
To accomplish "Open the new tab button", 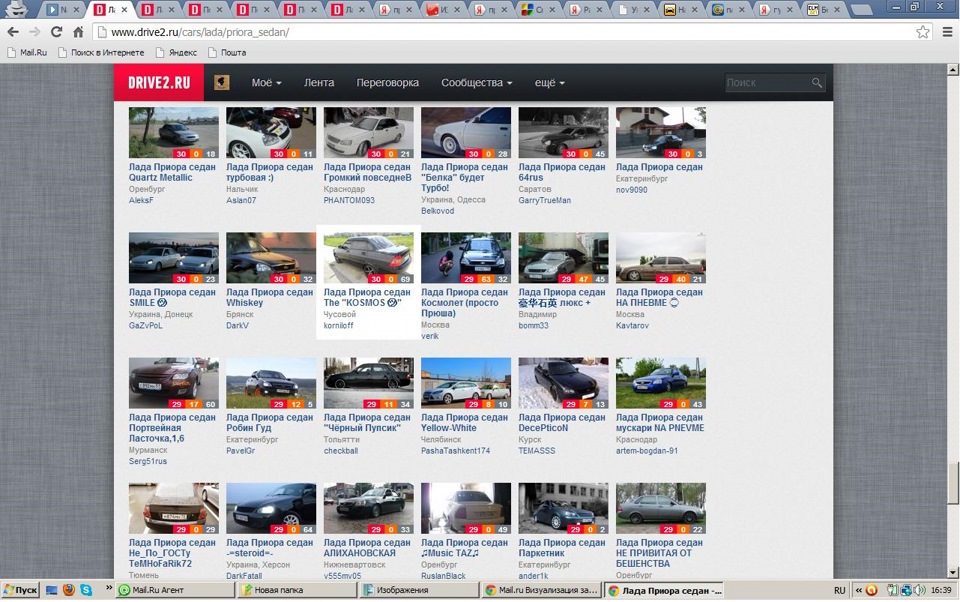I will pos(861,9).
